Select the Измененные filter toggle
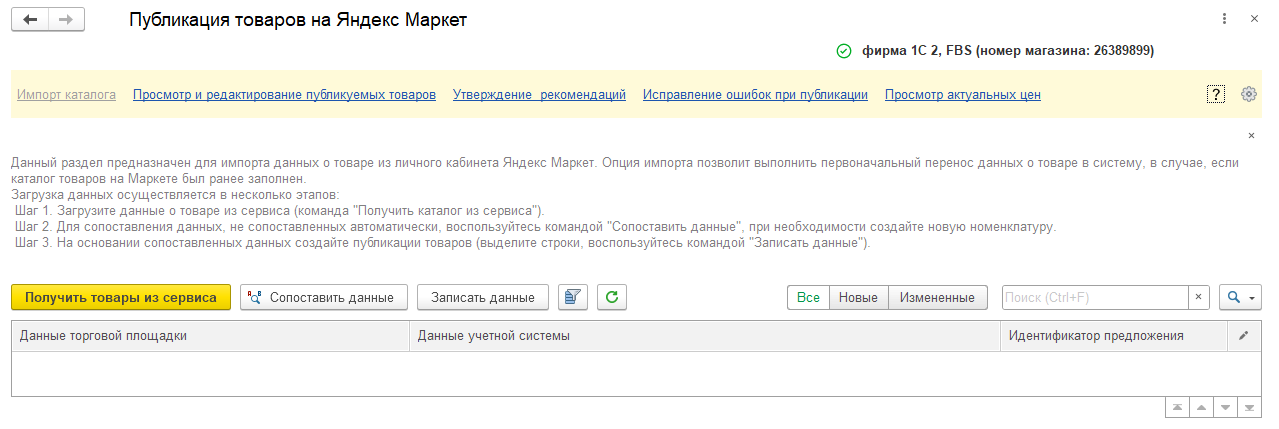The image size is (1279, 429). click(938, 298)
